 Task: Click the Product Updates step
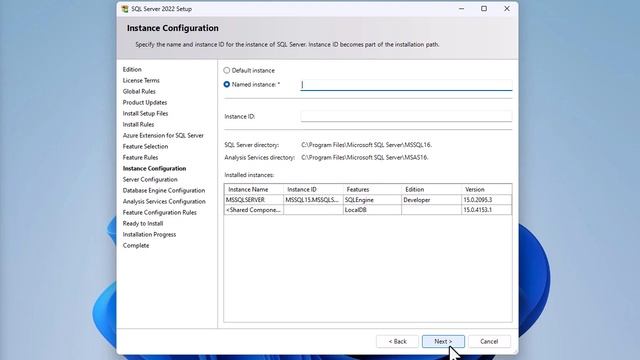[145, 102]
